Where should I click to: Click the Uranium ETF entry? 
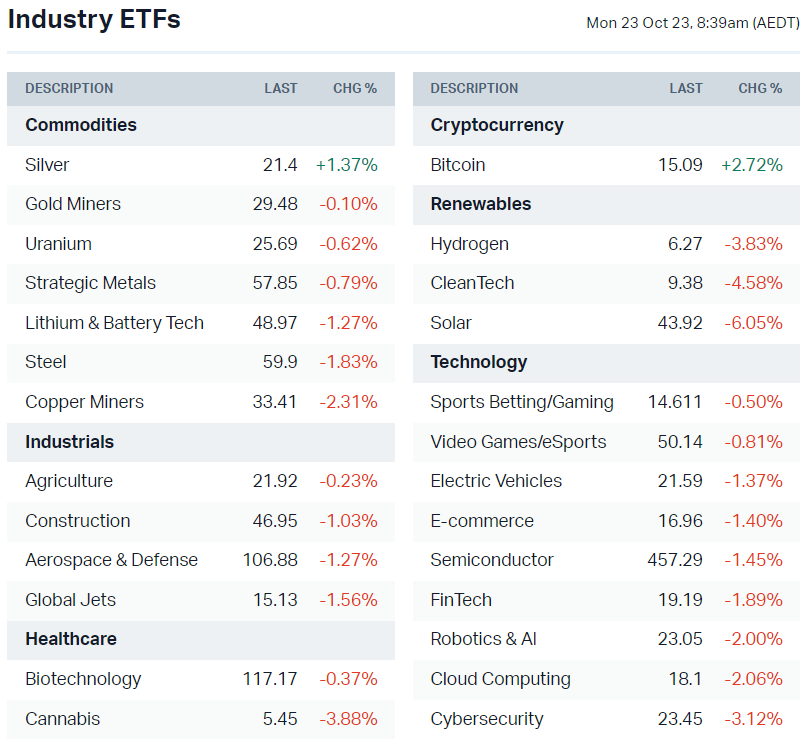pos(58,244)
